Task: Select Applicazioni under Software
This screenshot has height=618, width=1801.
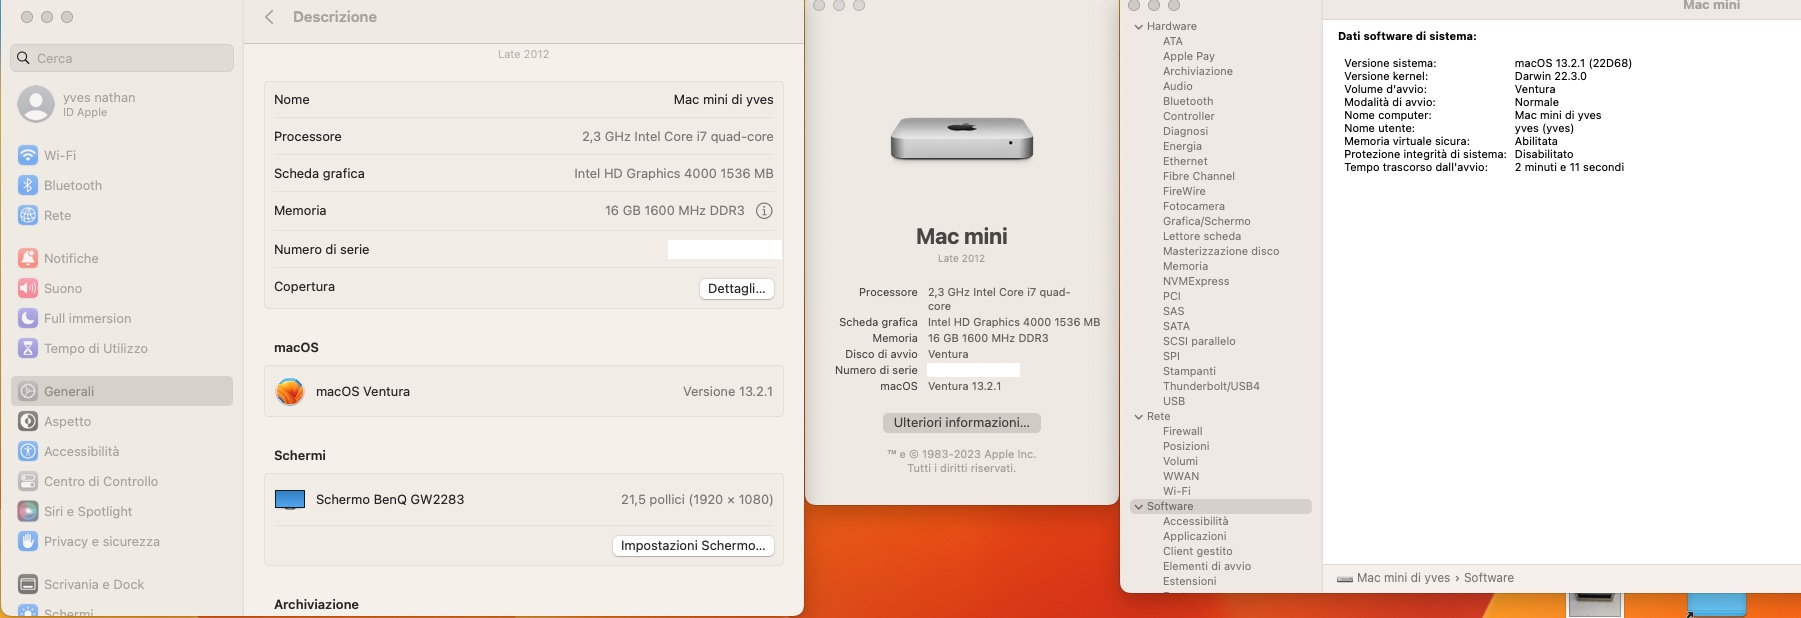Action: [1195, 536]
